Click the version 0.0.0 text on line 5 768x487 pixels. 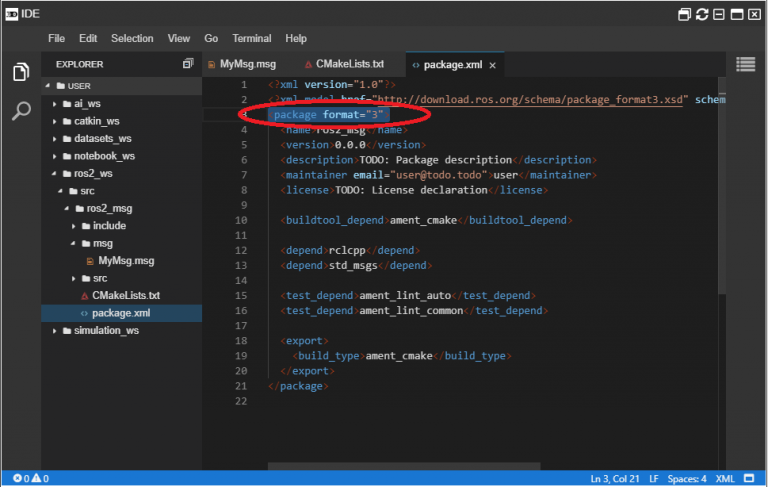pyautogui.click(x=350, y=145)
